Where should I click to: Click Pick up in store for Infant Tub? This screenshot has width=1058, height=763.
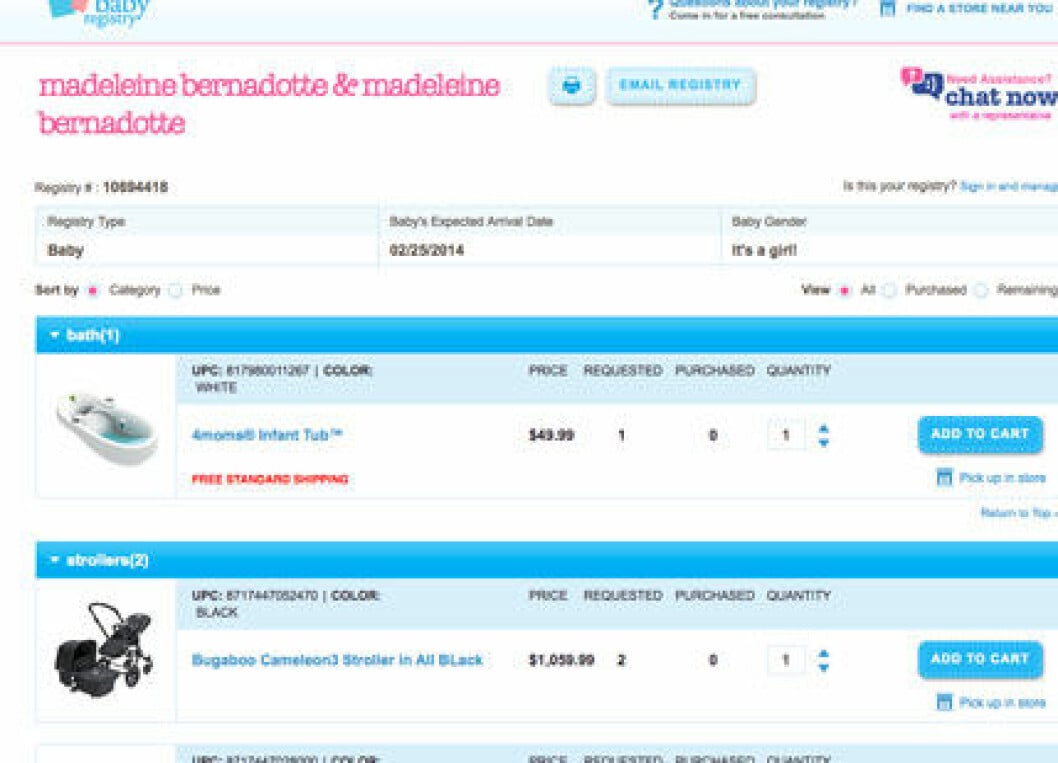[x=1003, y=478]
